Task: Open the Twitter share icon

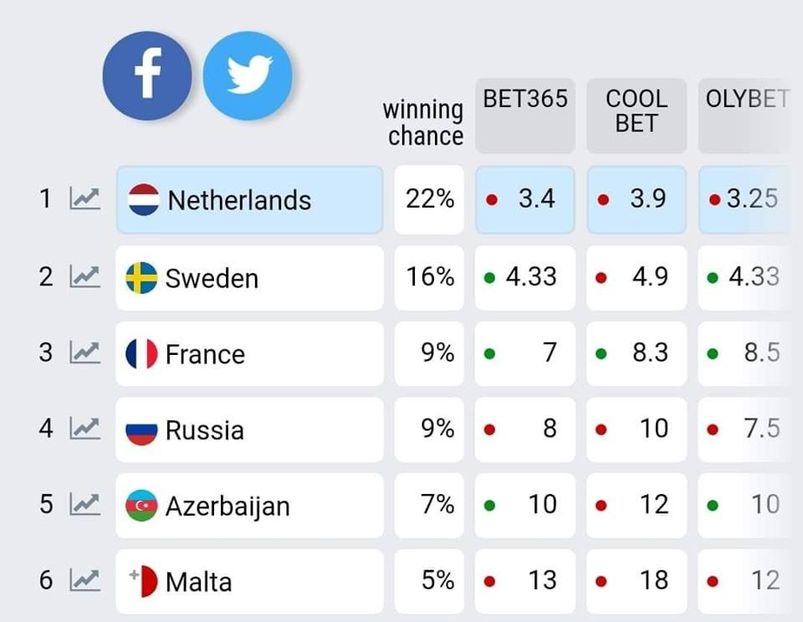Action: coord(248,75)
